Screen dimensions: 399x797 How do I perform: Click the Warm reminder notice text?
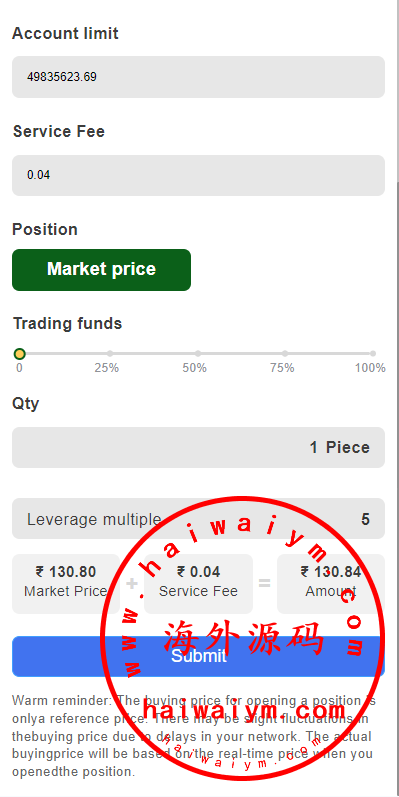click(x=194, y=736)
